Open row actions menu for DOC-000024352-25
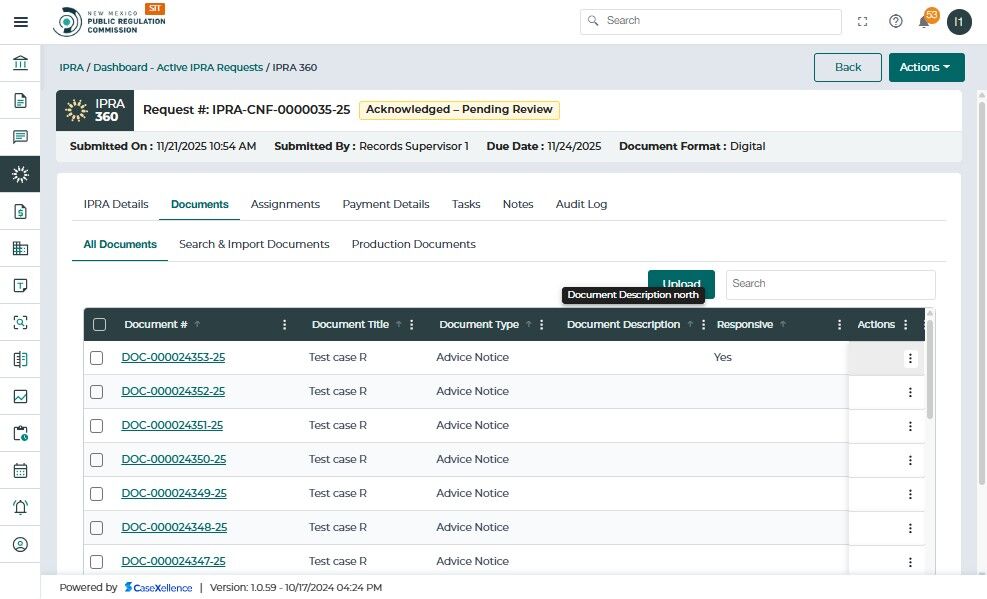987x599 pixels. 910,392
